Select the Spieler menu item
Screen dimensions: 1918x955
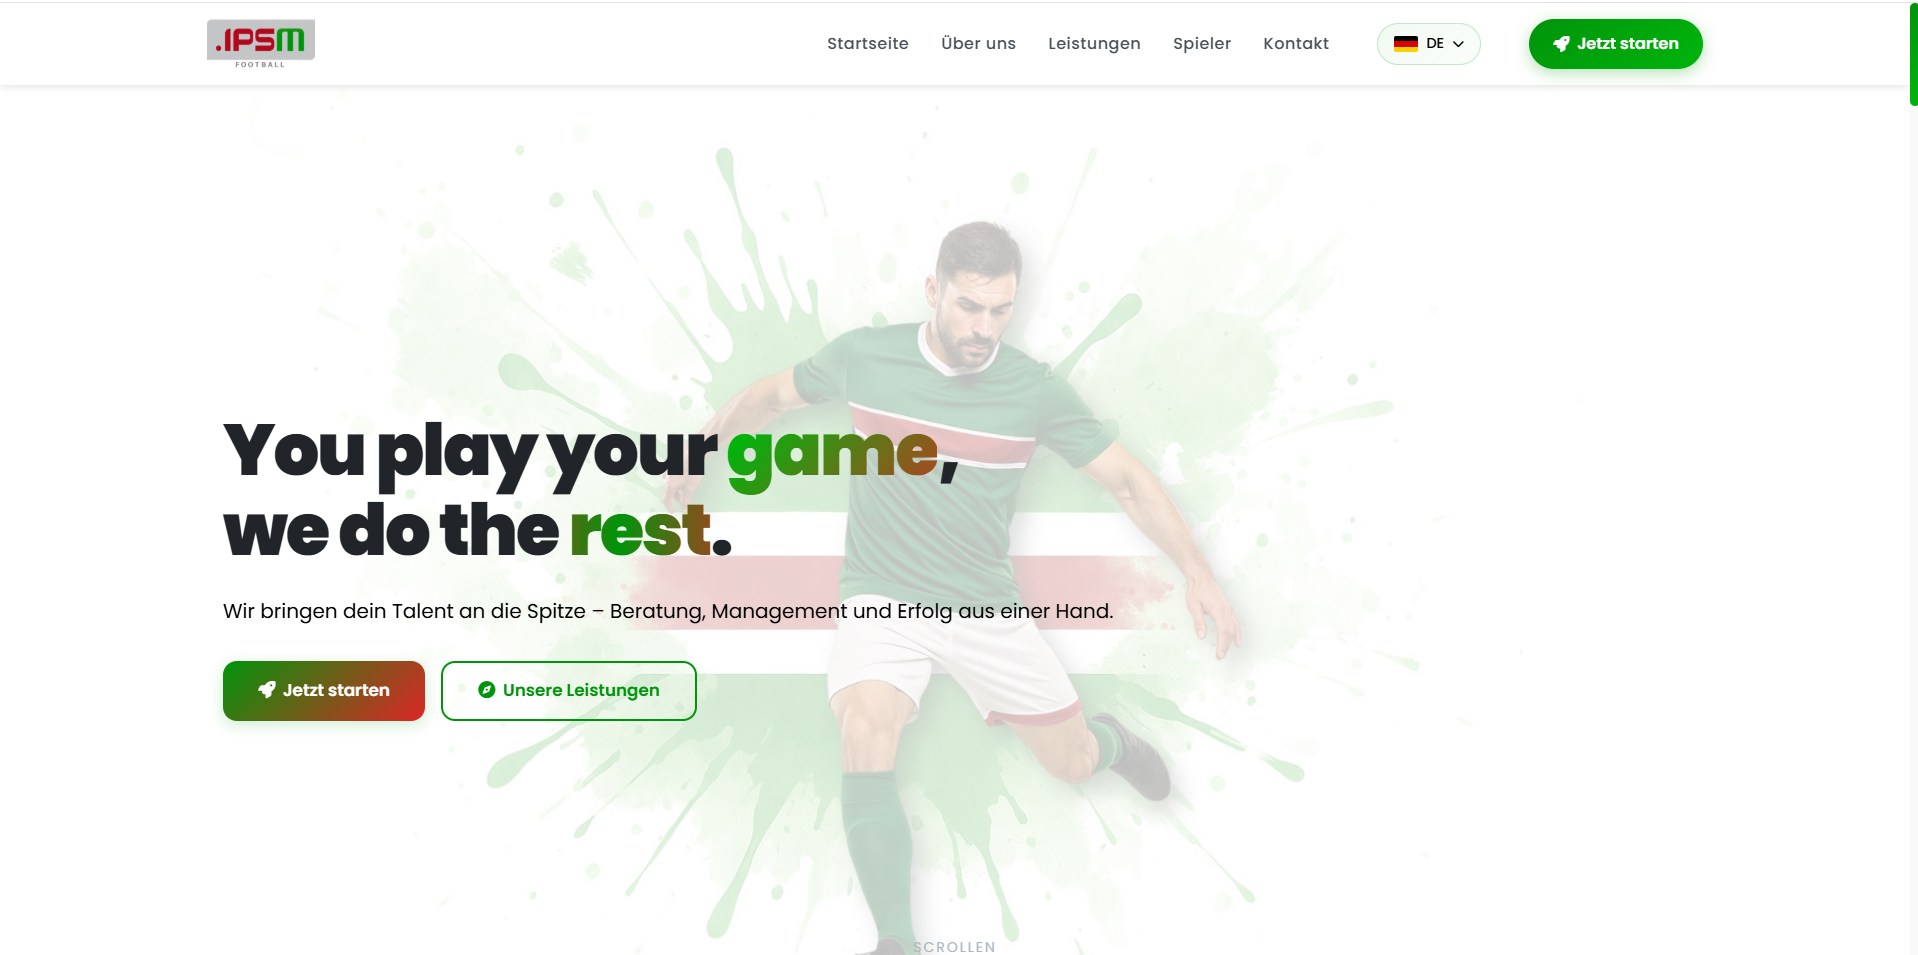click(1201, 44)
